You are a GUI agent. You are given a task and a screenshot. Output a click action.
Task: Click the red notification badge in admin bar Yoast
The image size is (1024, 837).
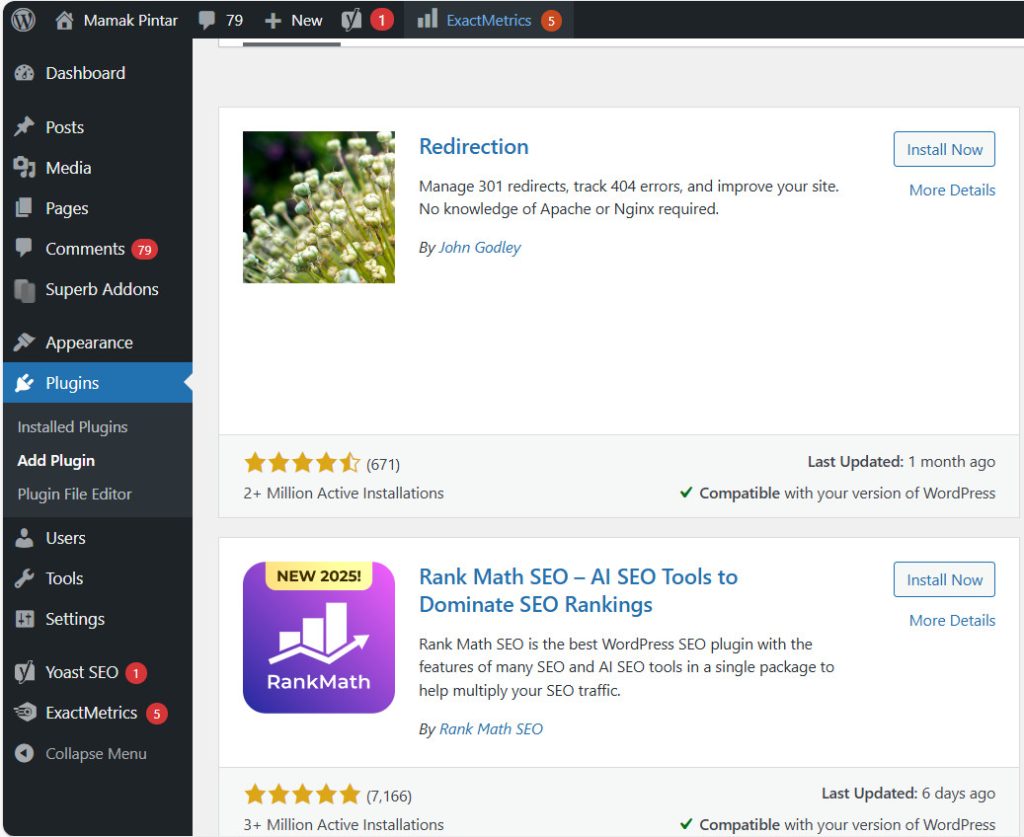point(382,20)
